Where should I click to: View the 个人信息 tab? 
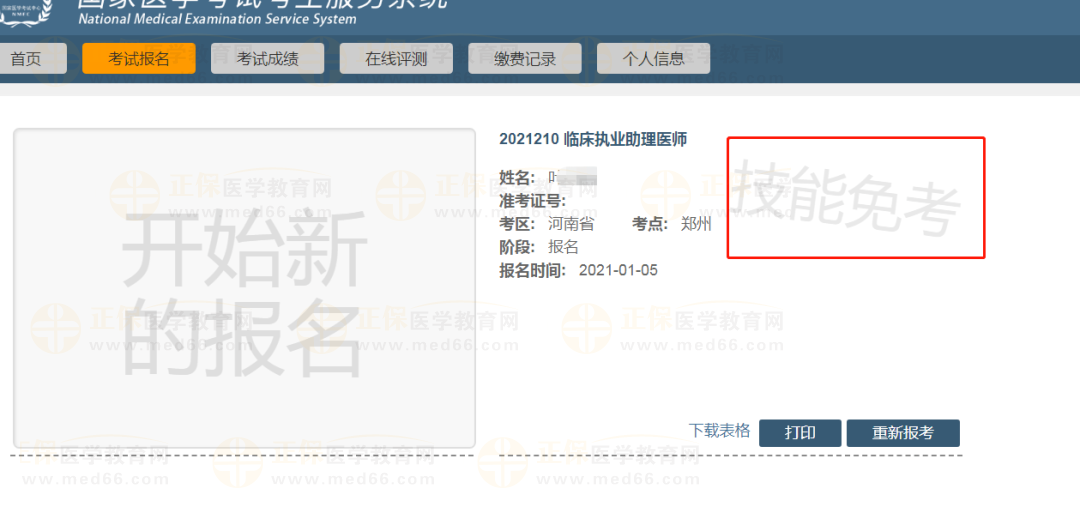(653, 59)
